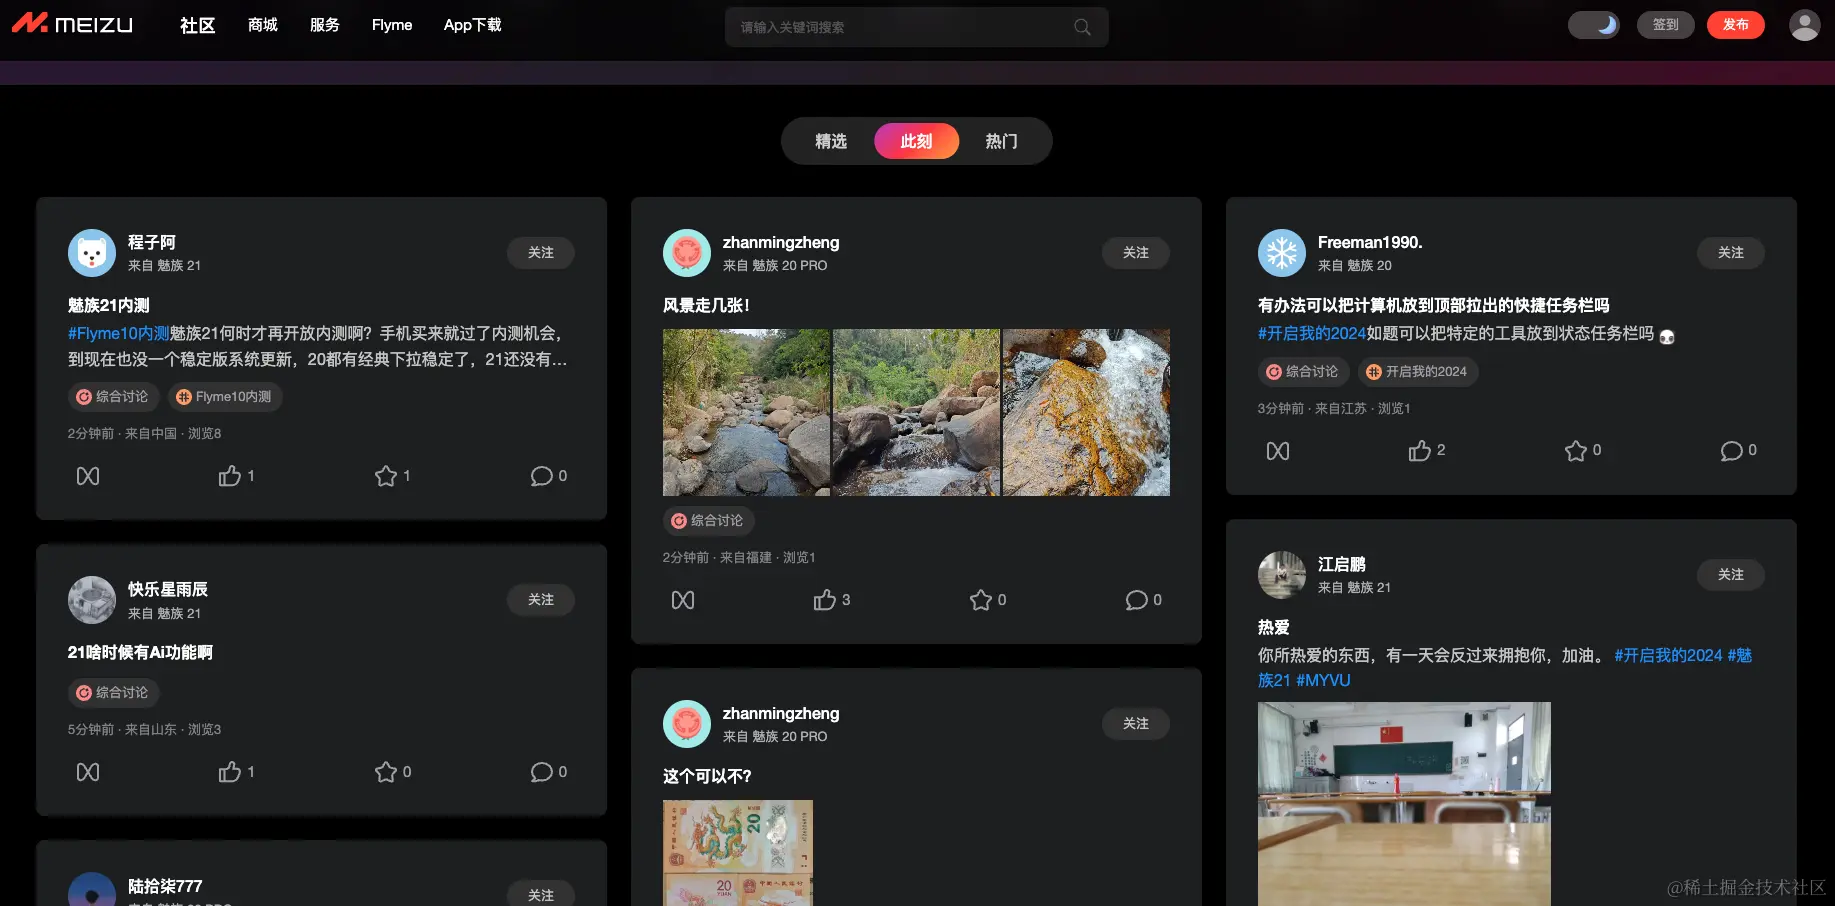Click the 签到 sign-in button
1835x906 pixels.
[1665, 25]
